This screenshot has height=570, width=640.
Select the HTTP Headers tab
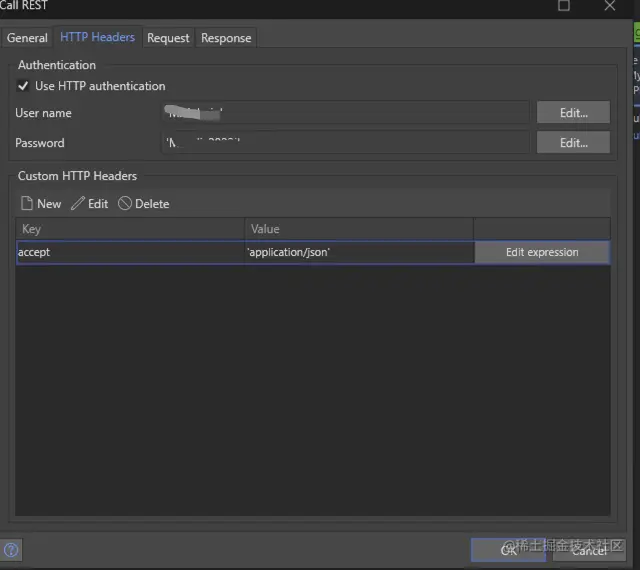[98, 37]
